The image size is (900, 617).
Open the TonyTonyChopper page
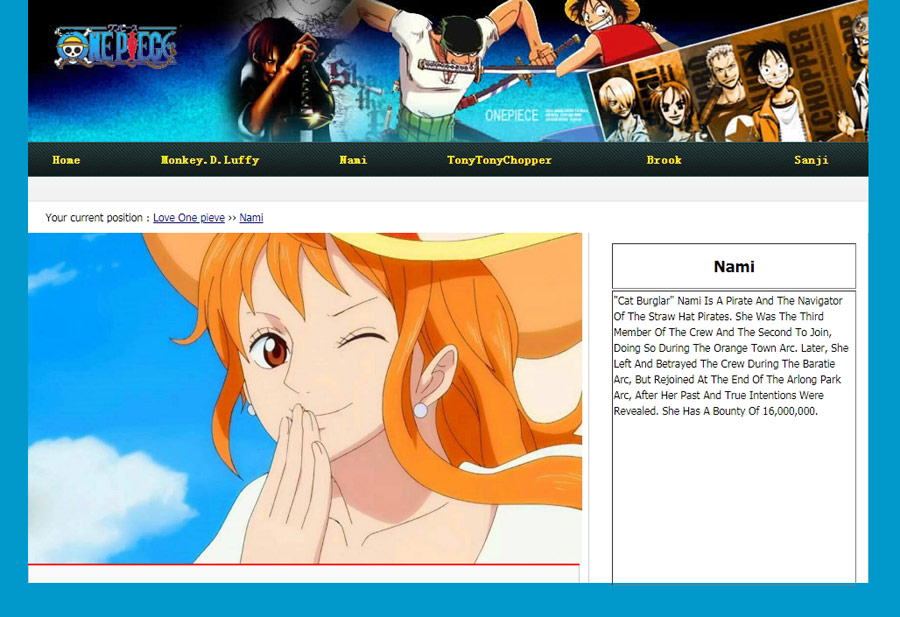point(499,160)
